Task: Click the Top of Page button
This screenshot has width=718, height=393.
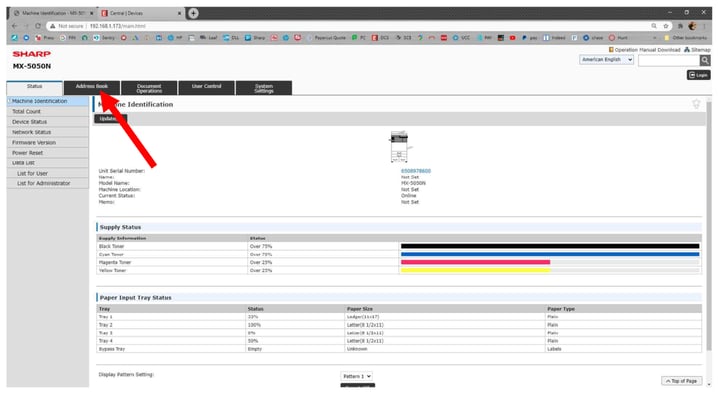Action: tap(681, 381)
